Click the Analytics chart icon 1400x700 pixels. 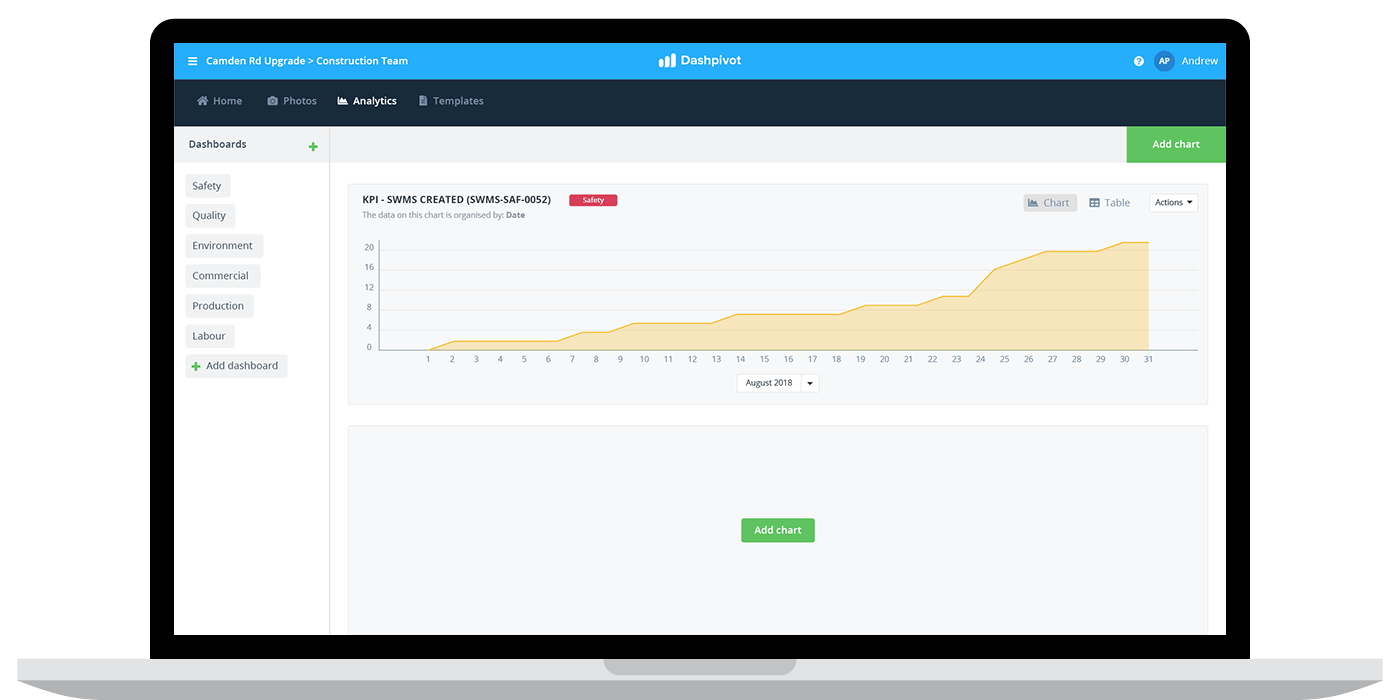click(343, 101)
